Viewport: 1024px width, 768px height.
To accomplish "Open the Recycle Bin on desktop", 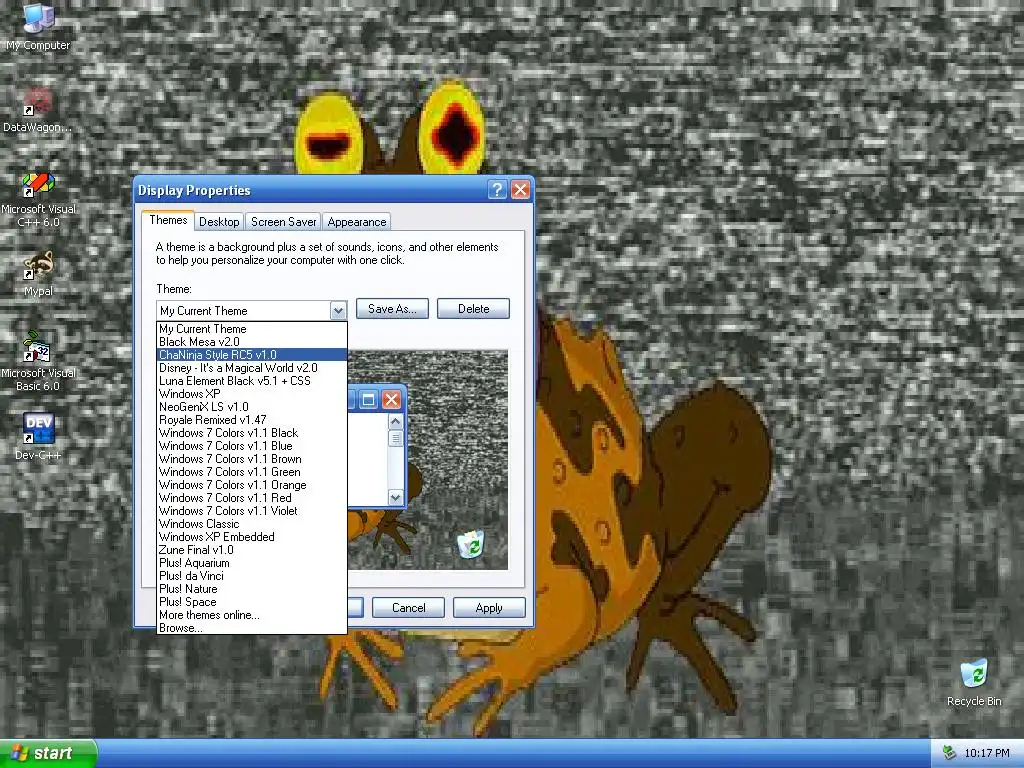I will 974,683.
